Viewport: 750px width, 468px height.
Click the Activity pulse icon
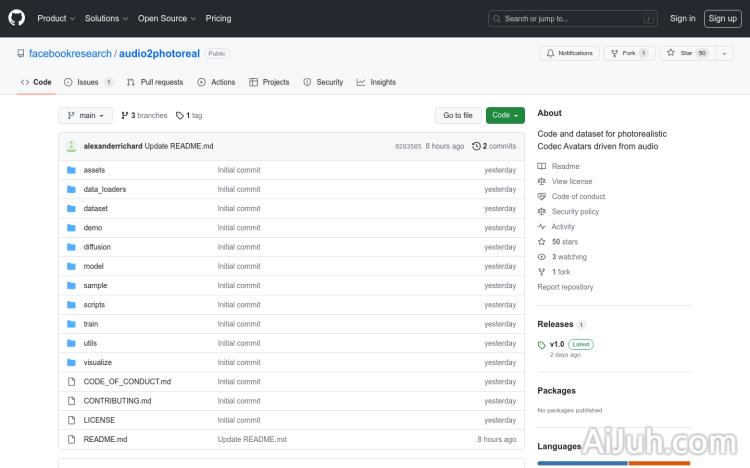pos(542,227)
